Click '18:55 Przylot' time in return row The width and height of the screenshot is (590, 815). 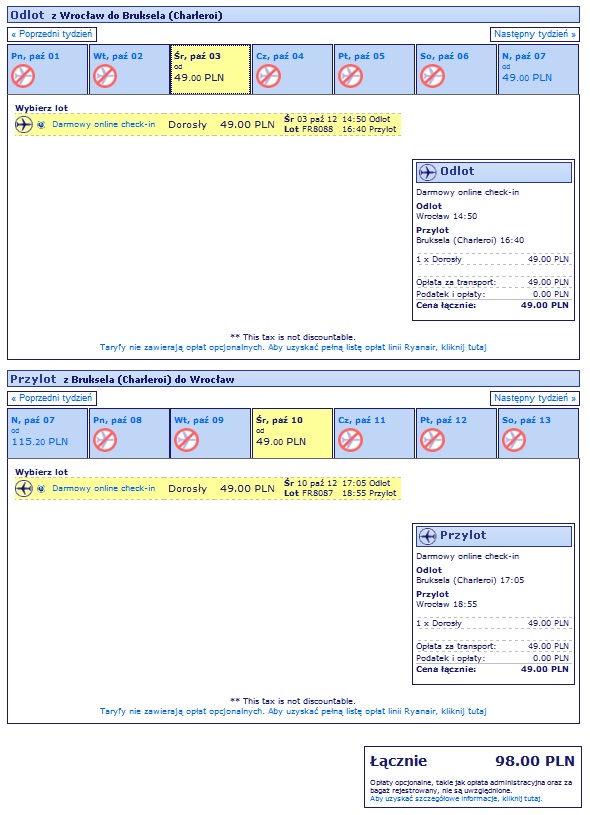(x=369, y=493)
